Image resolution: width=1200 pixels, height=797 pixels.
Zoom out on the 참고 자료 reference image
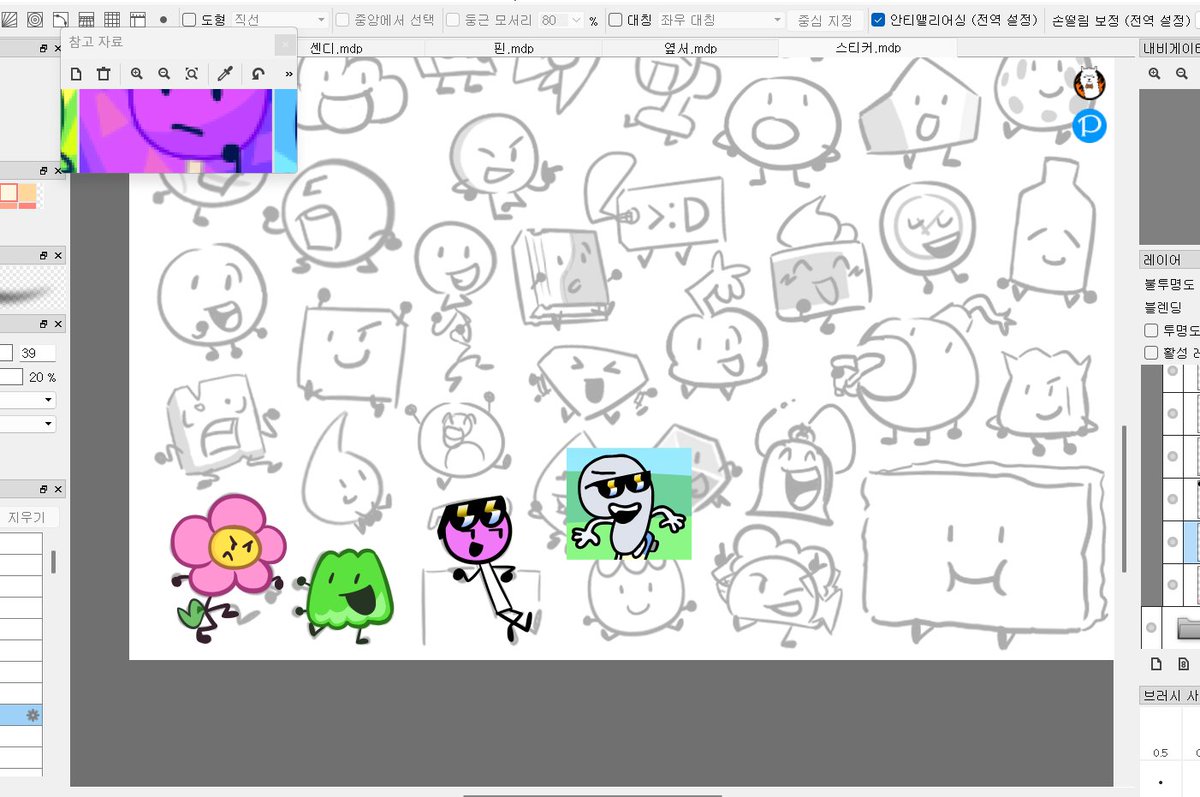tap(164, 73)
